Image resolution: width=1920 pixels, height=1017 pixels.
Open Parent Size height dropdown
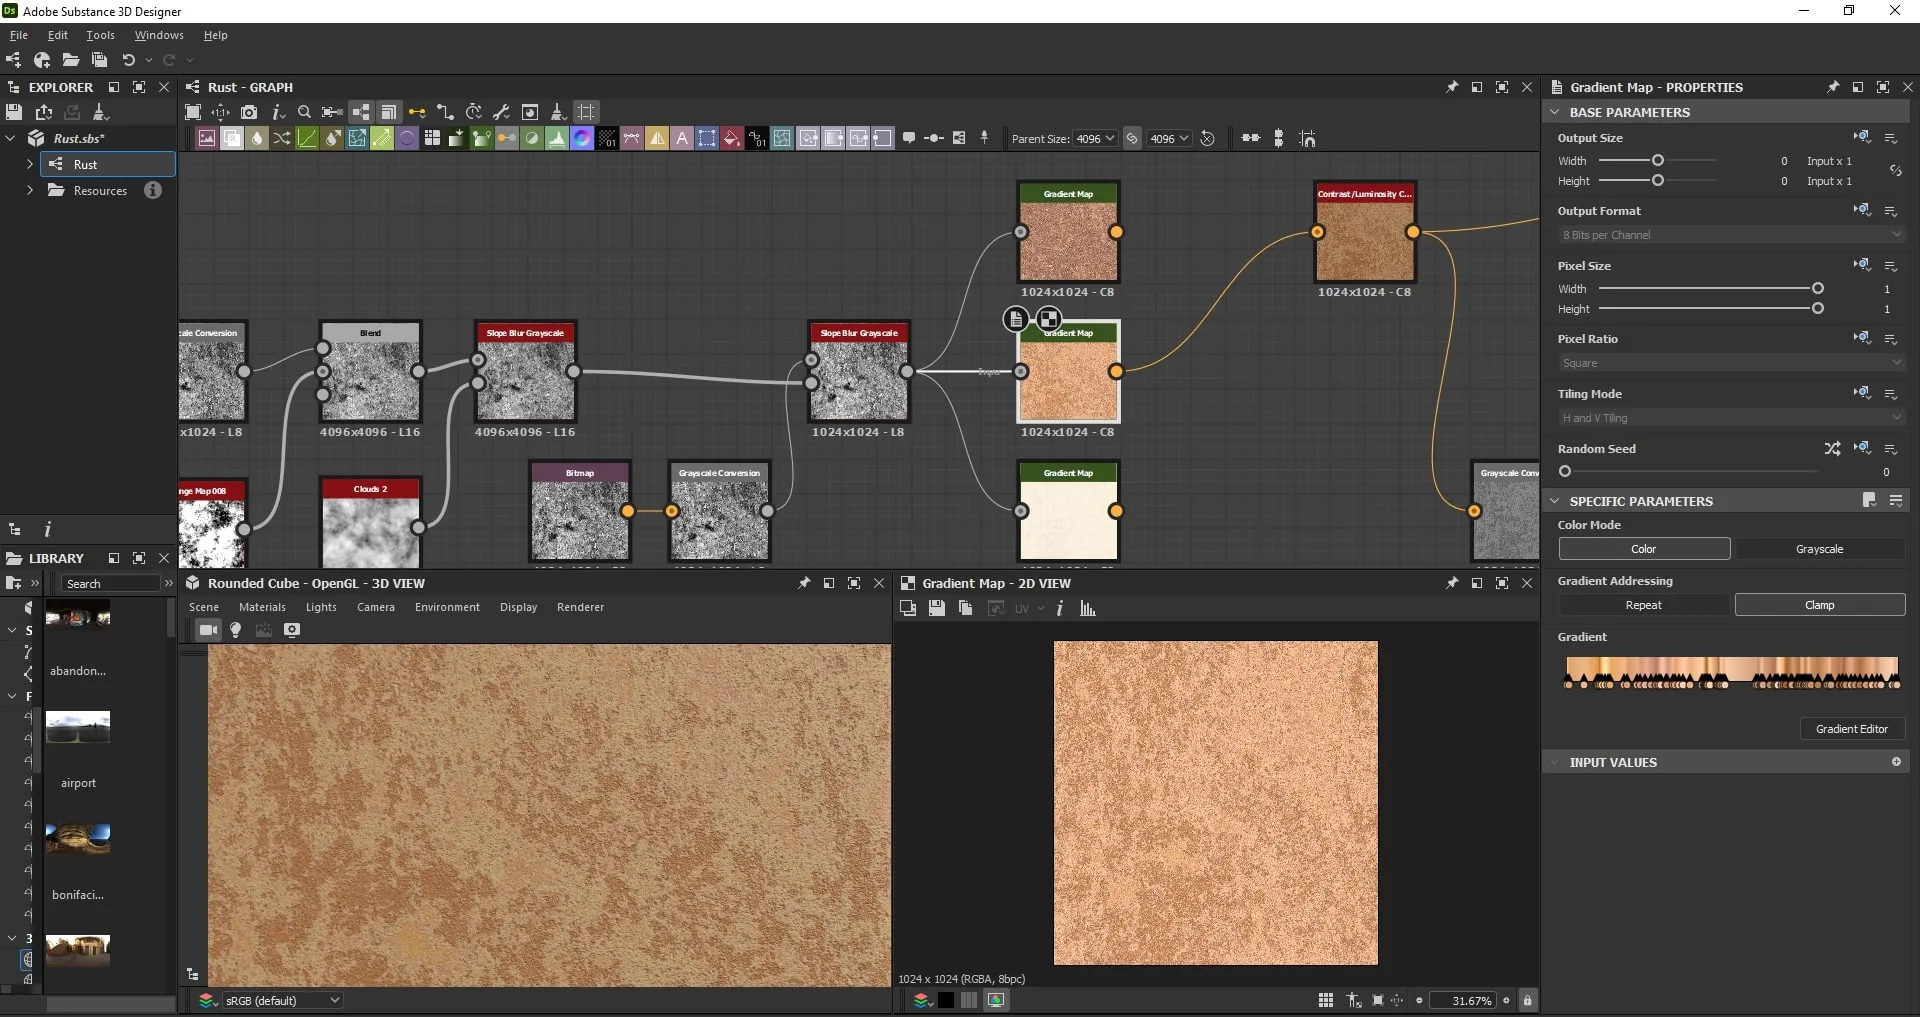1169,139
